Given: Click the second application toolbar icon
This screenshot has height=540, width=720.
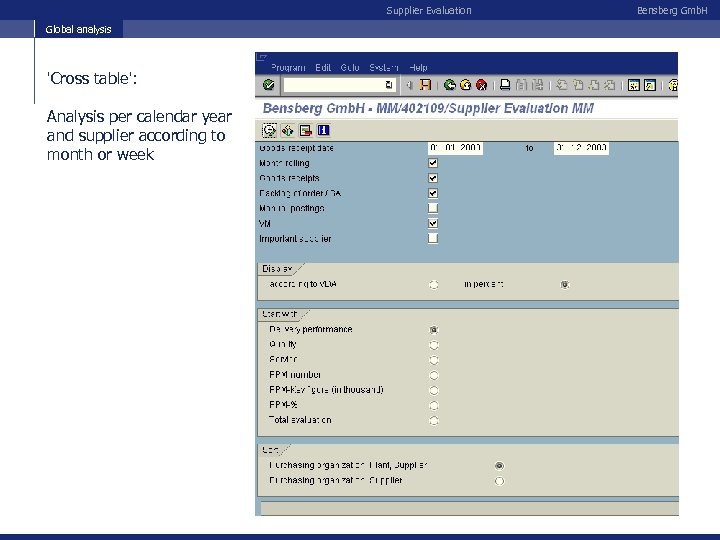Looking at the screenshot, I should (287, 130).
